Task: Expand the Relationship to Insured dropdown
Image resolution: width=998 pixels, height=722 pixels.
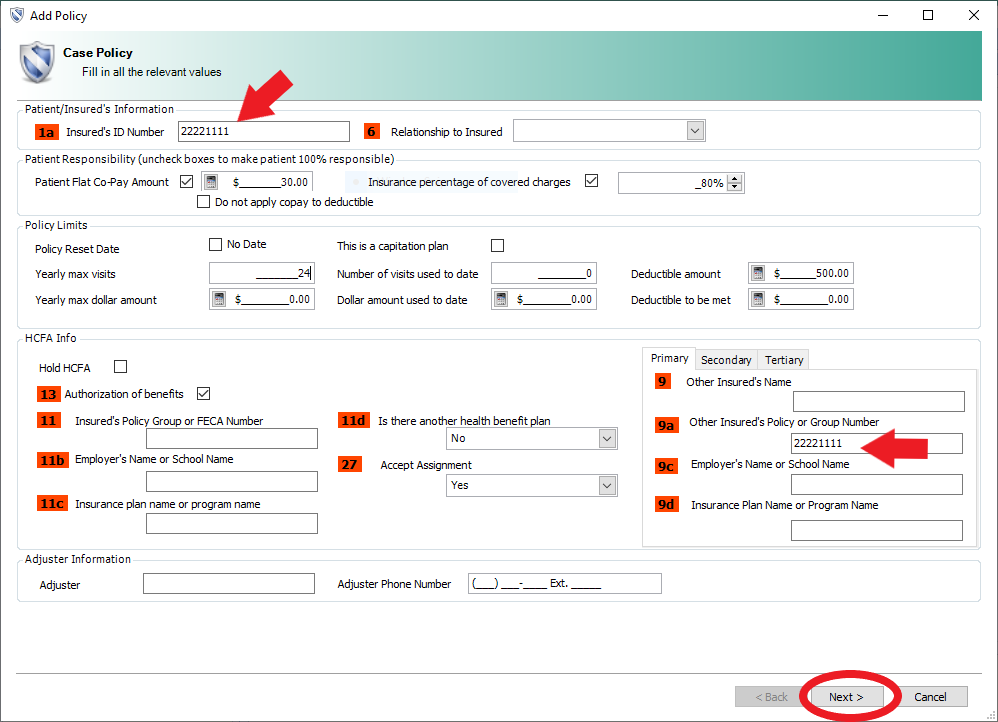Action: point(695,131)
